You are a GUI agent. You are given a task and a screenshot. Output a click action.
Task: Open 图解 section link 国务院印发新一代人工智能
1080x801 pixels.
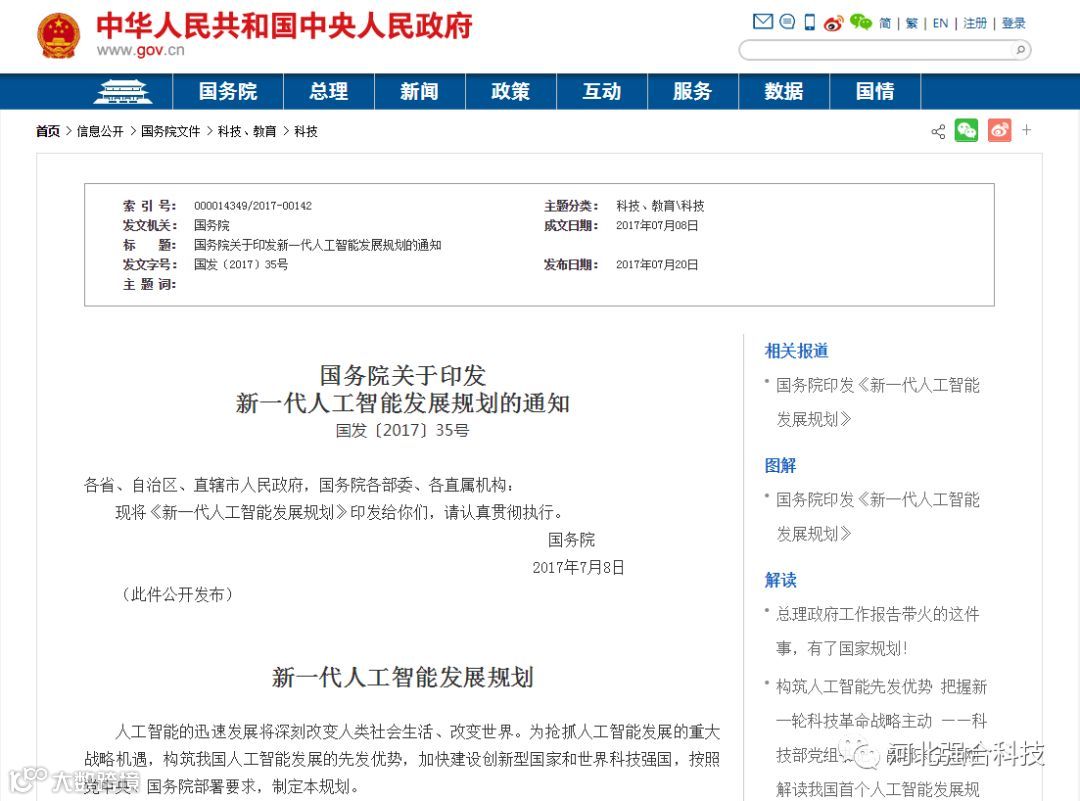[x=878, y=517]
